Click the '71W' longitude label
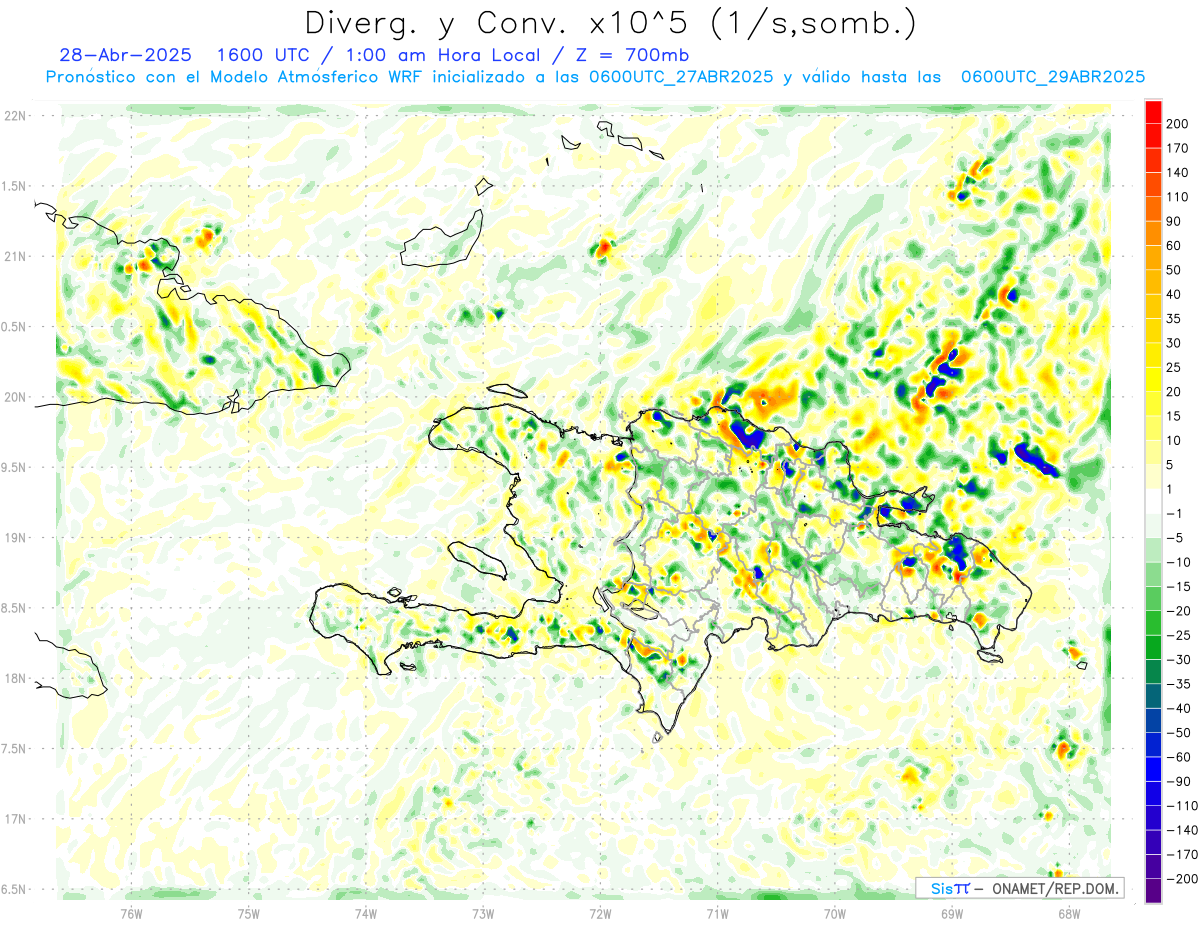This screenshot has height=927, width=1200. (717, 913)
